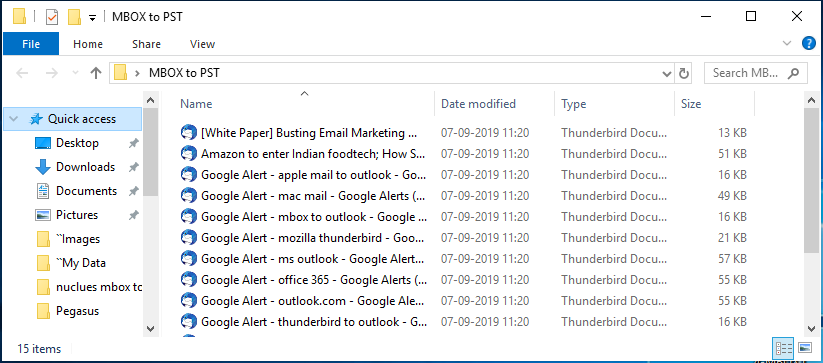The height and width of the screenshot is (363, 823).
Task: Open Downloads in the navigation pane
Action: (86, 167)
